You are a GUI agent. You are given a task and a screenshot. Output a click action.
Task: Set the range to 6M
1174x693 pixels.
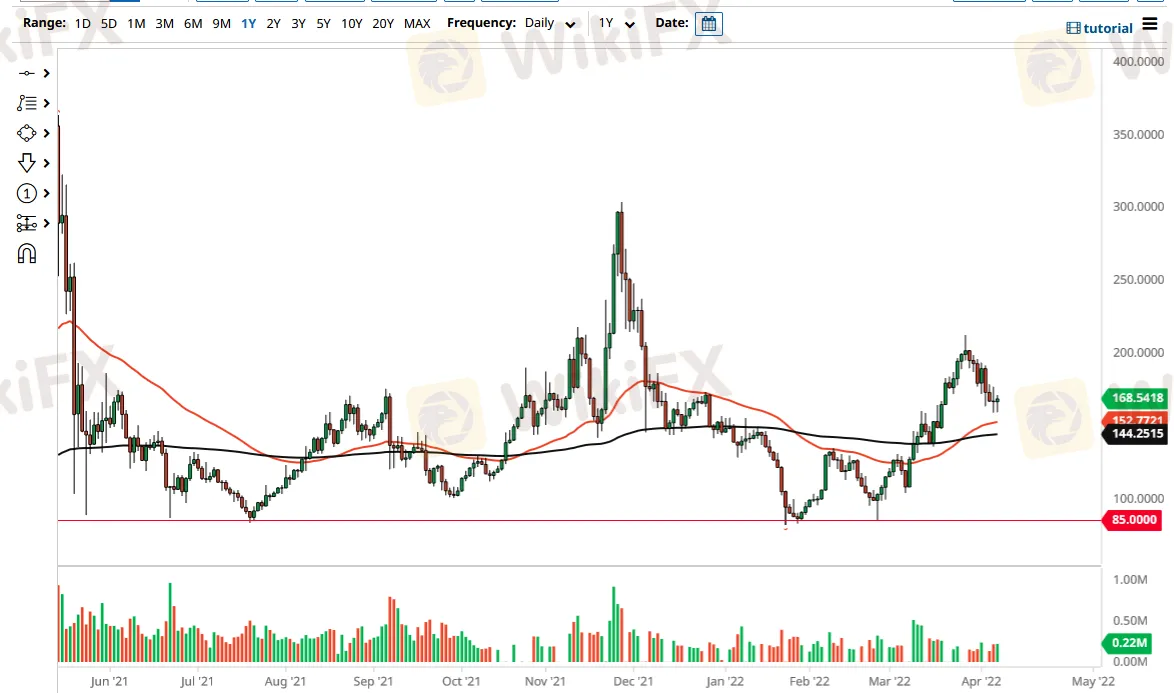click(x=193, y=23)
